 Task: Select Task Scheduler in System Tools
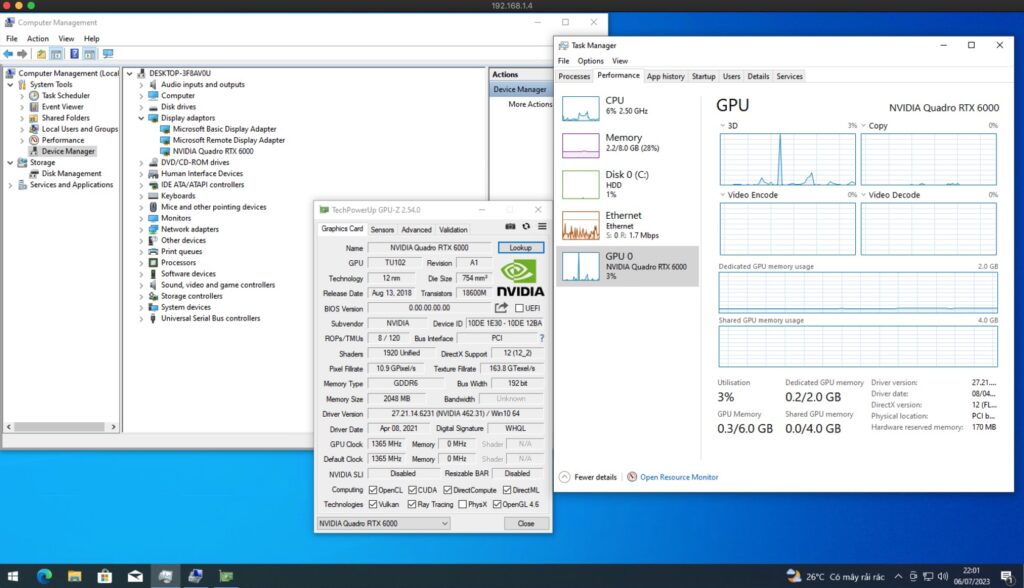(x=65, y=95)
